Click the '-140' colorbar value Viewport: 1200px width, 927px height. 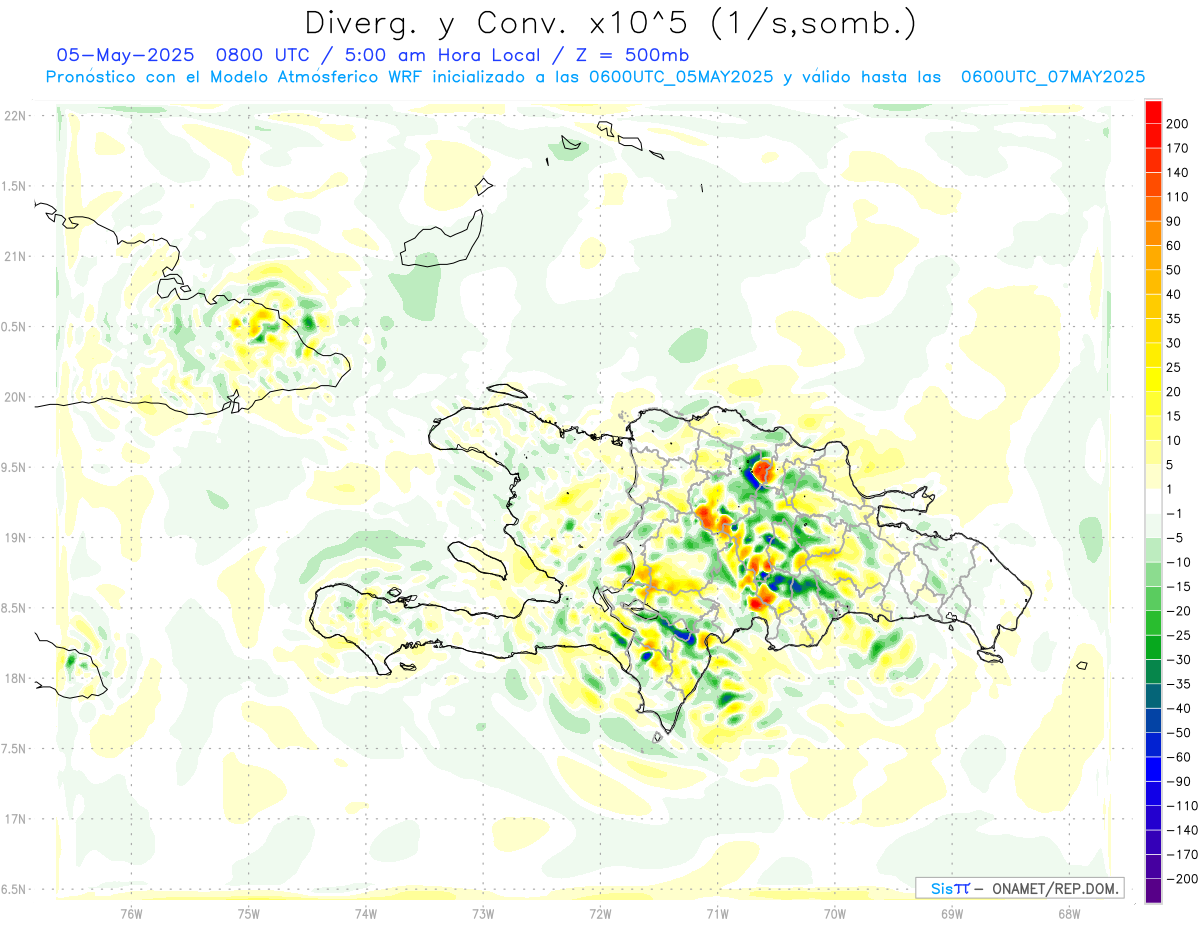click(x=1181, y=830)
